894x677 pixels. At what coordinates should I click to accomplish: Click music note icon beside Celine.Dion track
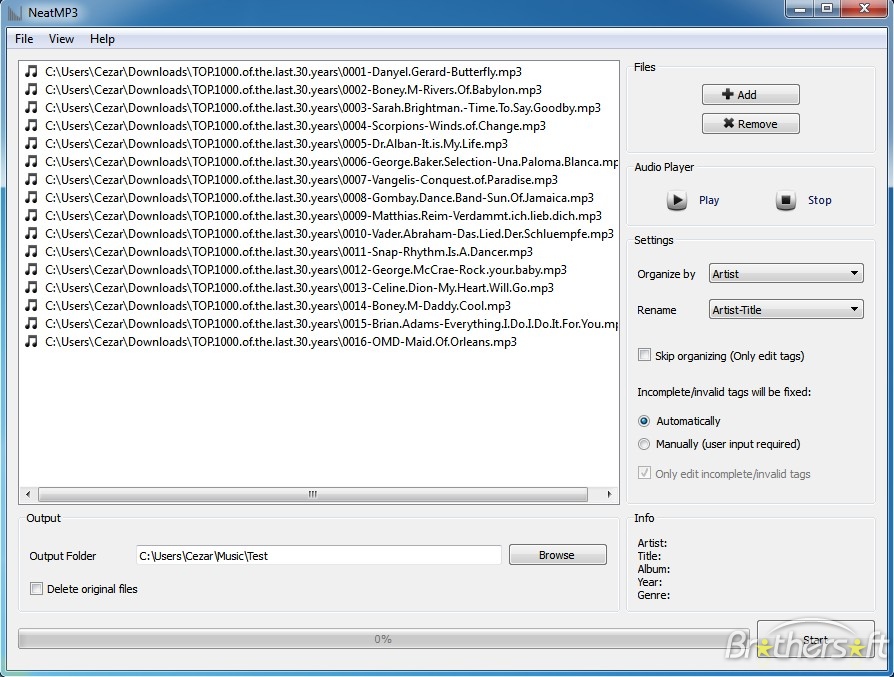pos(31,287)
